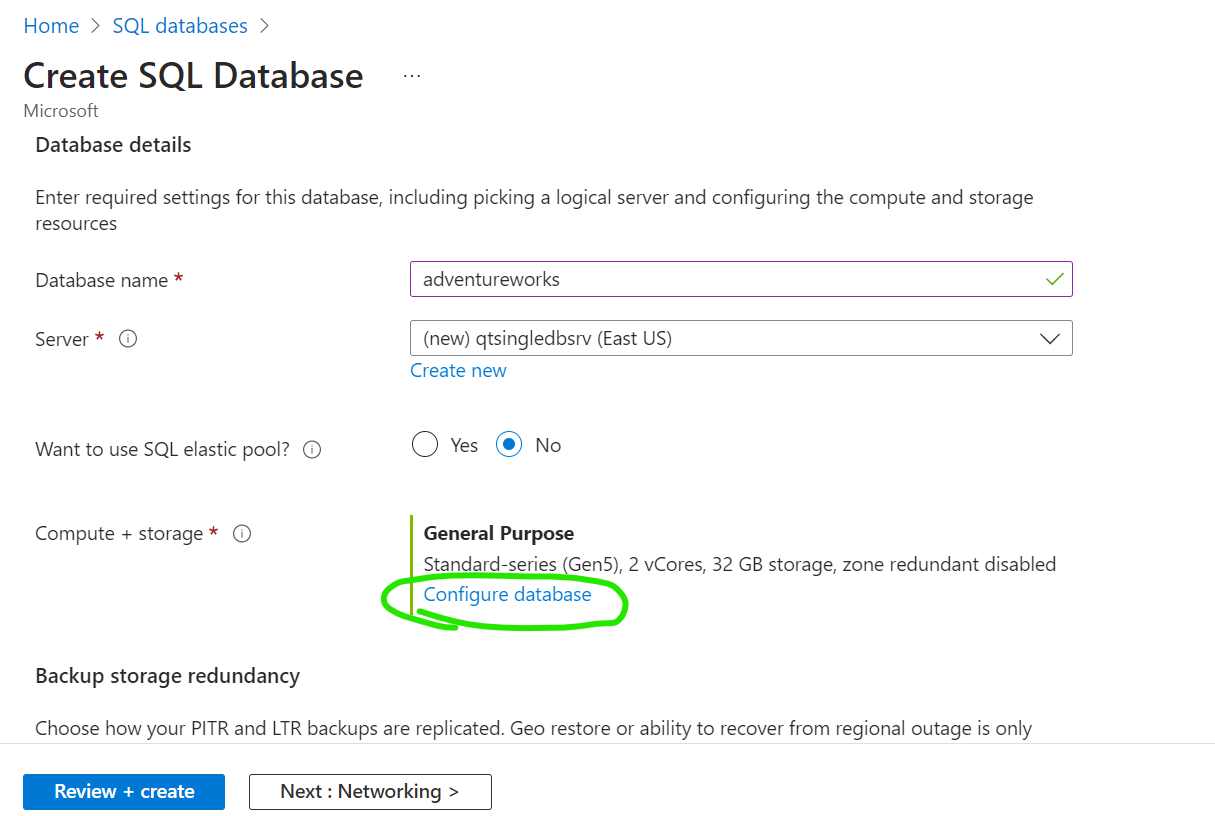Select No for SQL elastic pool

coord(509,445)
